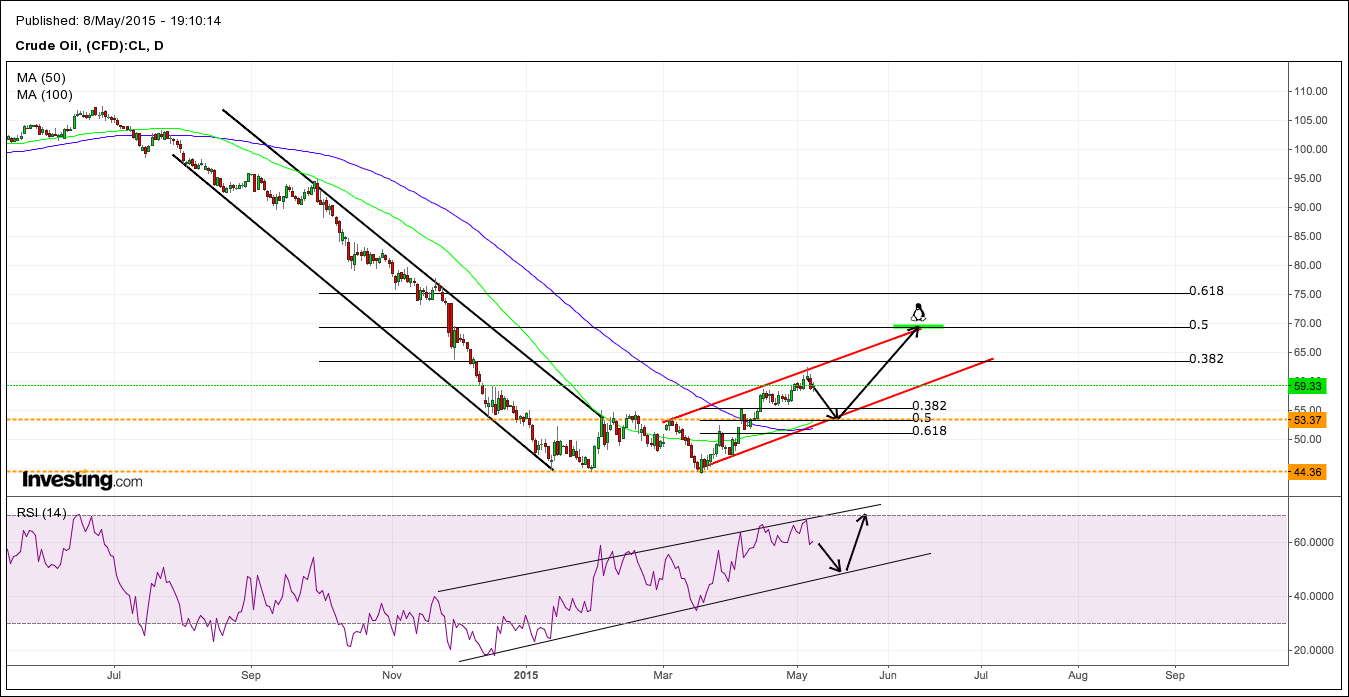
Task: Click the Mar time axis label
Action: [663, 676]
